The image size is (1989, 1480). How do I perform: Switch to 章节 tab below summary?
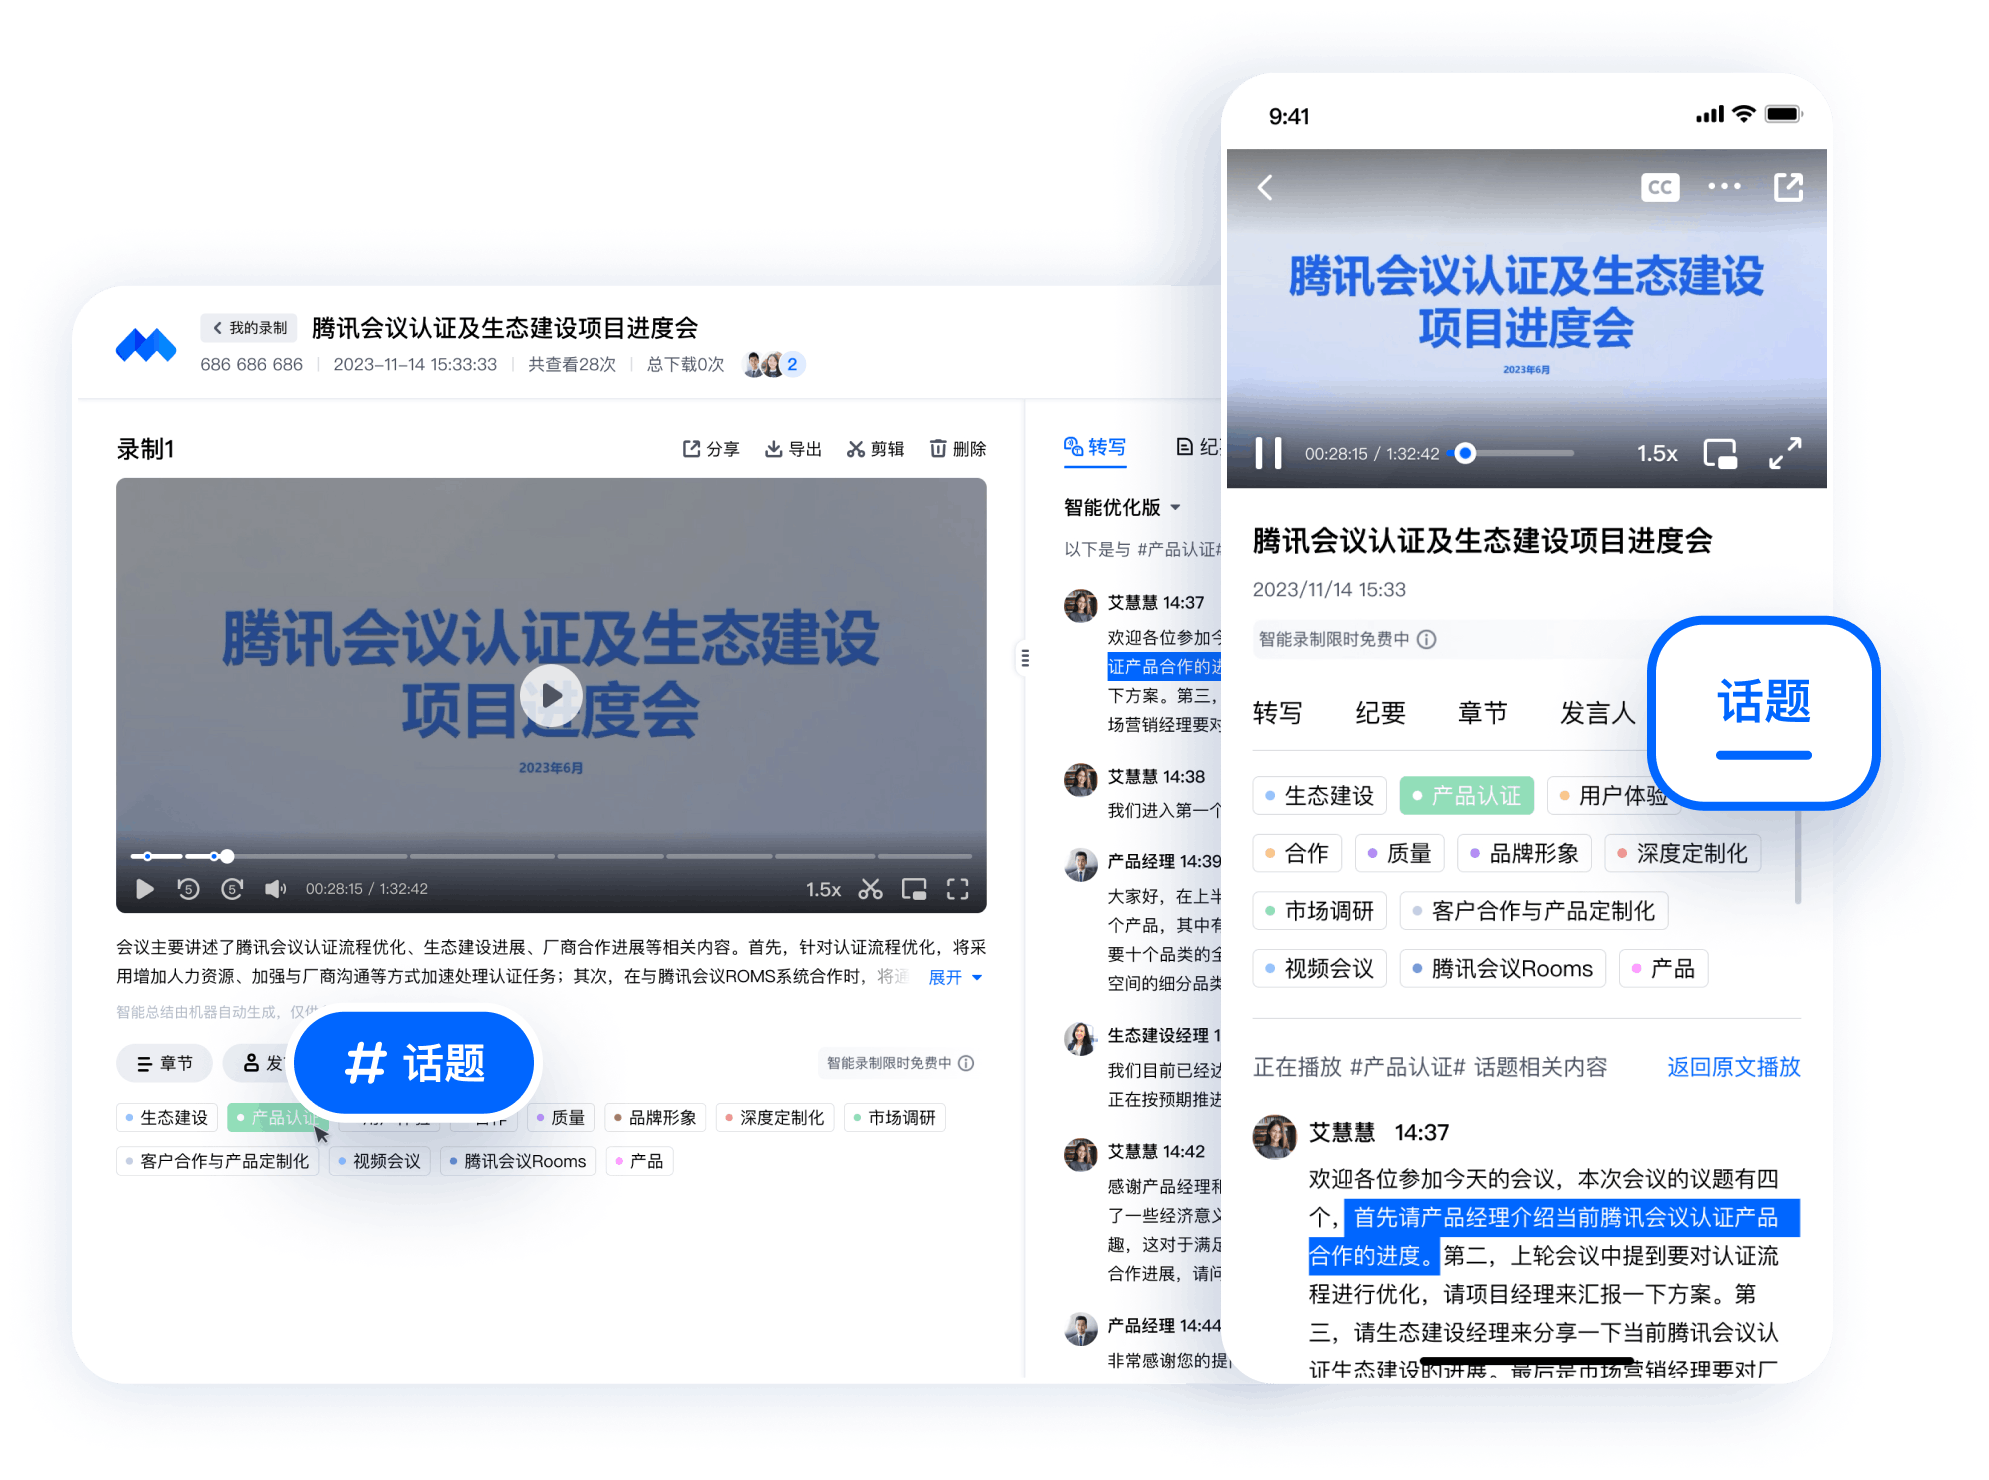click(165, 1063)
